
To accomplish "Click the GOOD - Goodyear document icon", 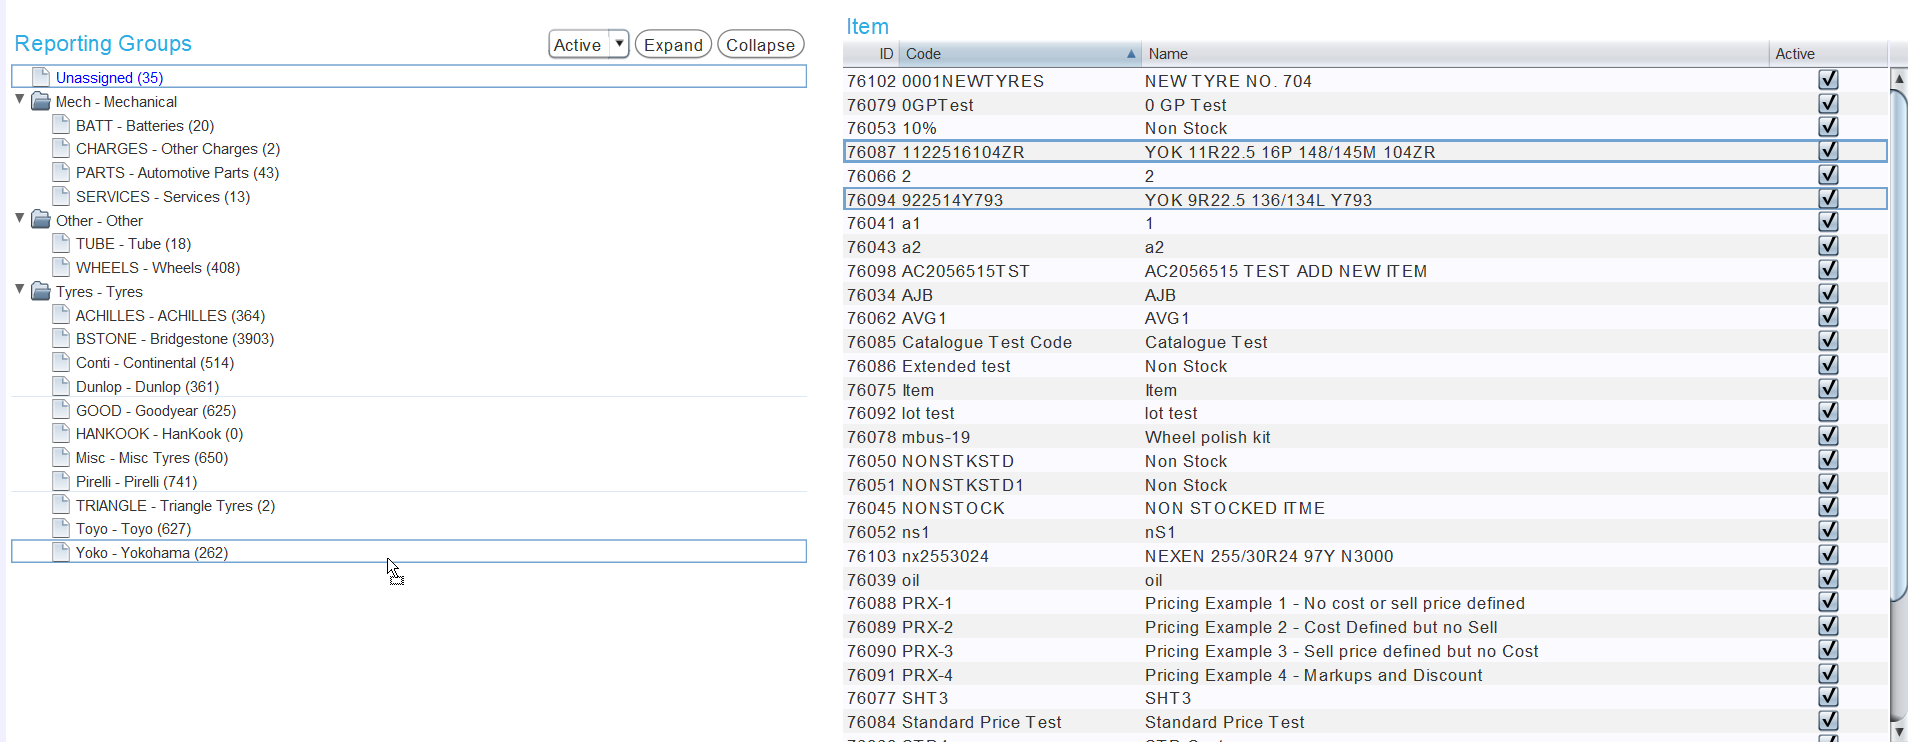I will 61,410.
